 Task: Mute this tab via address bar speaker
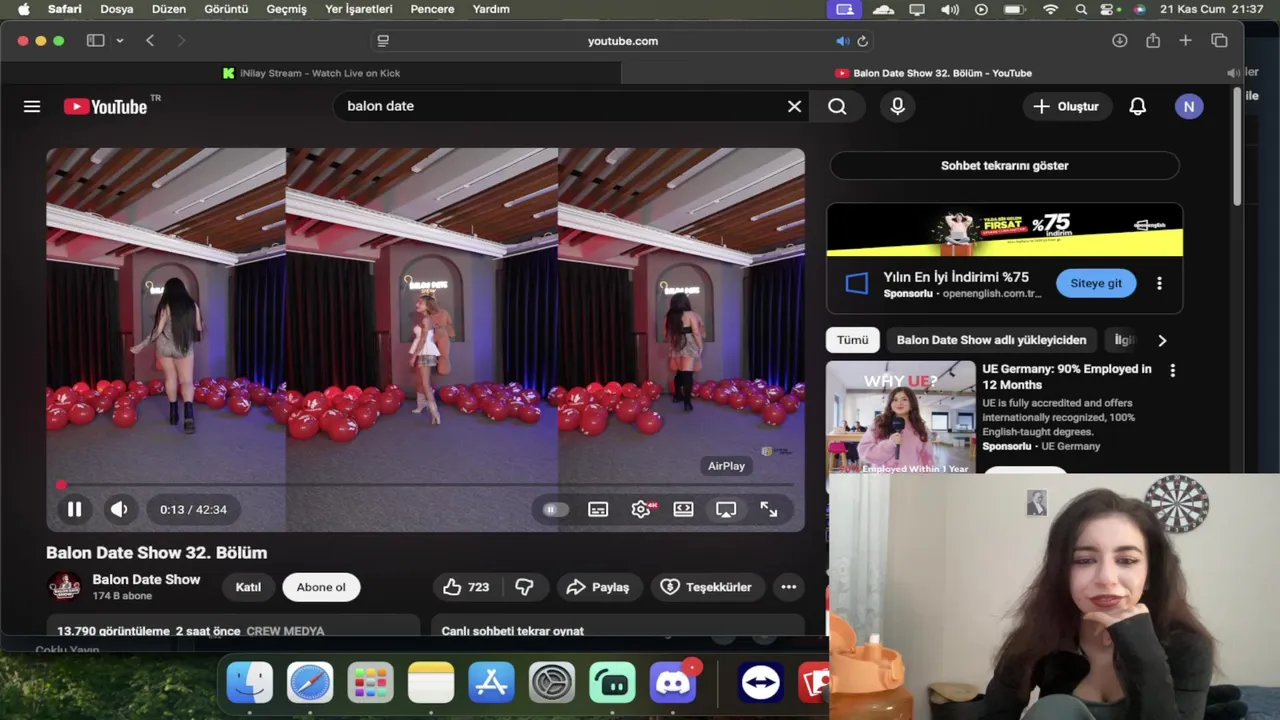click(x=842, y=41)
